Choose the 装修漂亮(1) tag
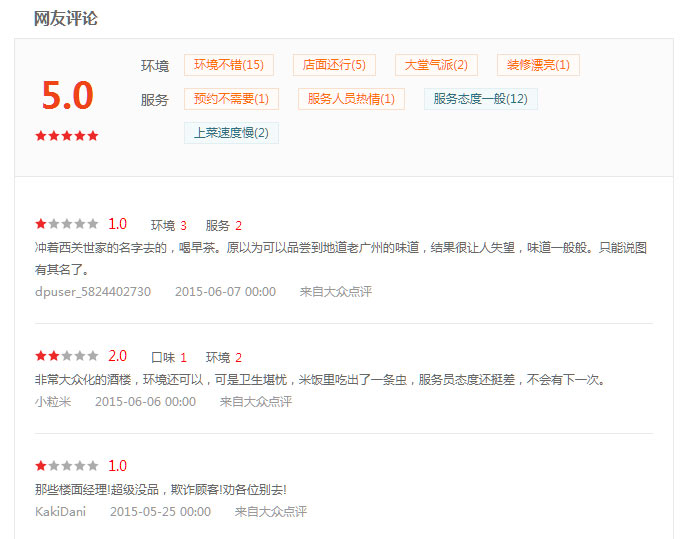Viewport: 688px width, 539px height. (x=538, y=65)
